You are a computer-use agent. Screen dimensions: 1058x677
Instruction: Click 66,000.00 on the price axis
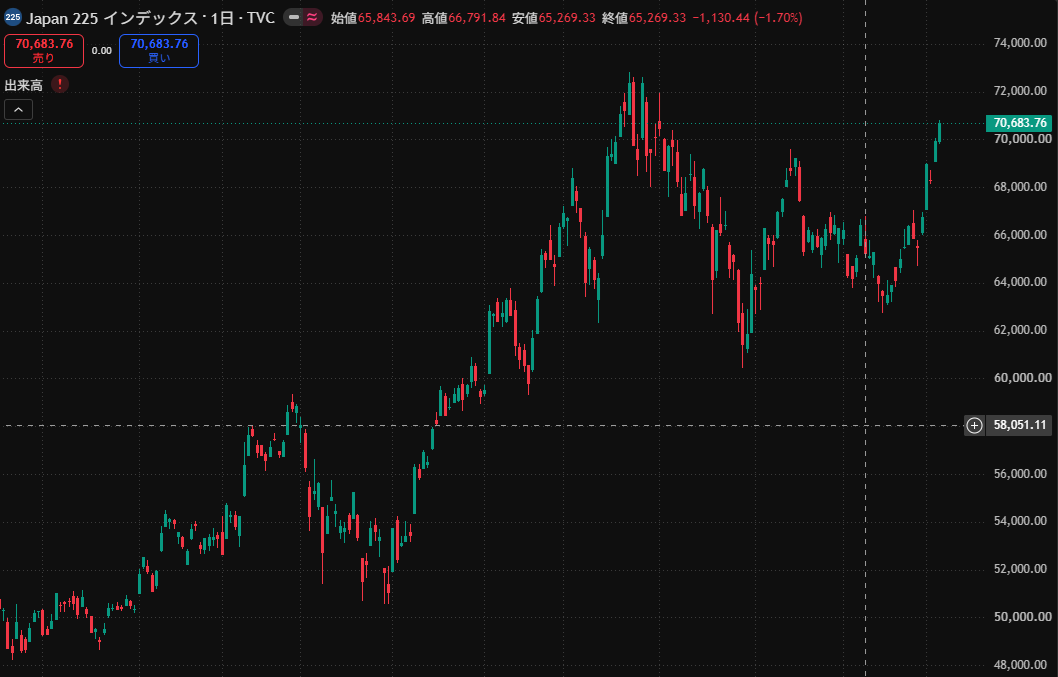1022,235
